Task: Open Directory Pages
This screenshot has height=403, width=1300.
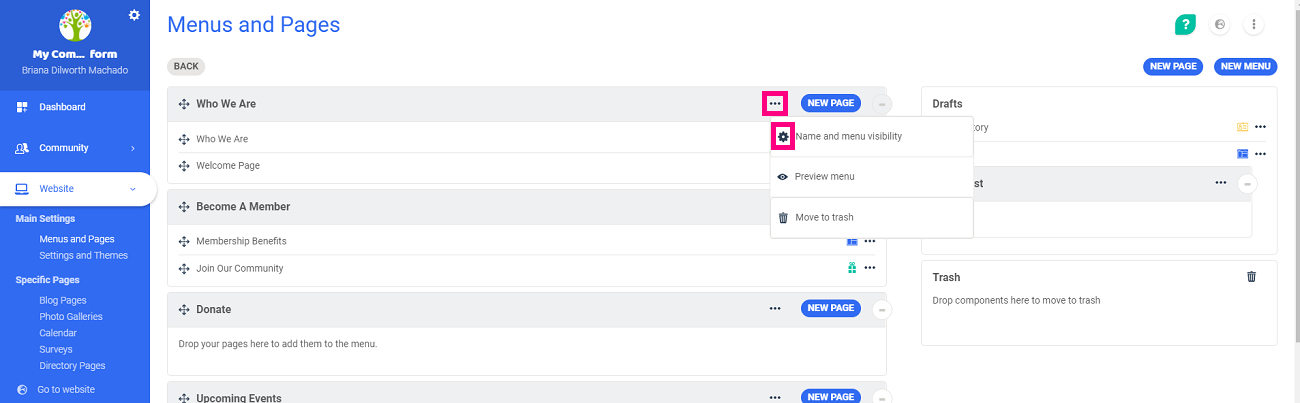Action: pyautogui.click(x=72, y=366)
